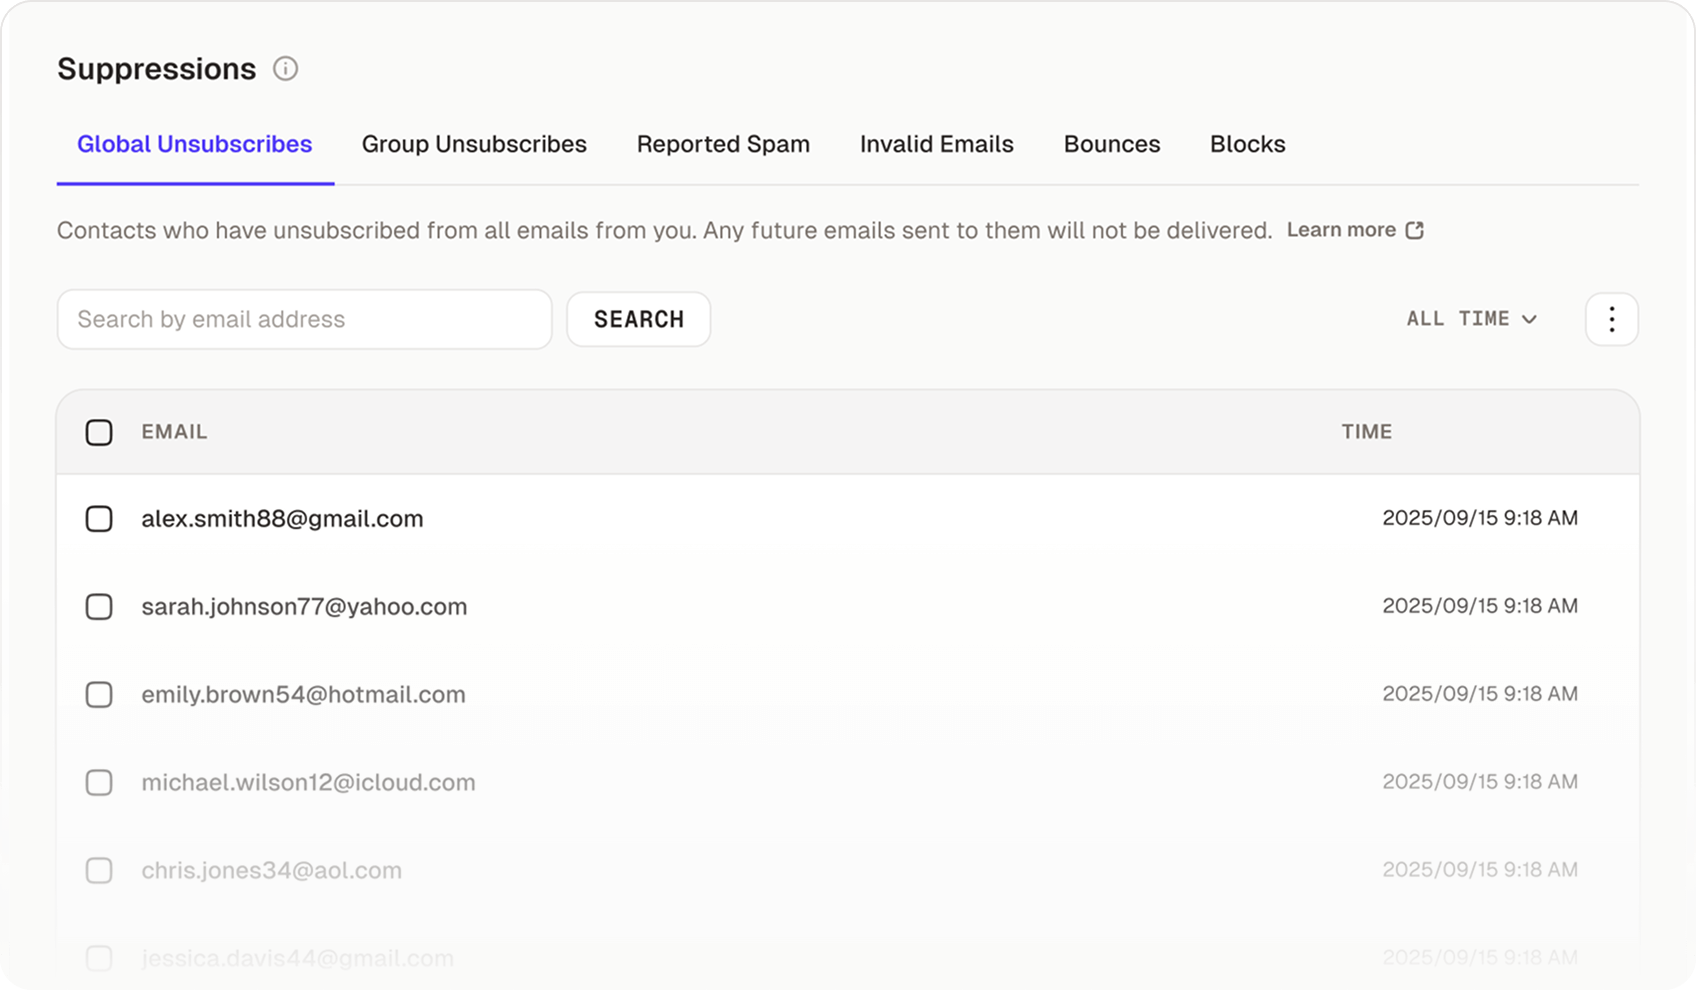Open the Suppressions info tooltip icon
The height and width of the screenshot is (990, 1696).
point(287,69)
